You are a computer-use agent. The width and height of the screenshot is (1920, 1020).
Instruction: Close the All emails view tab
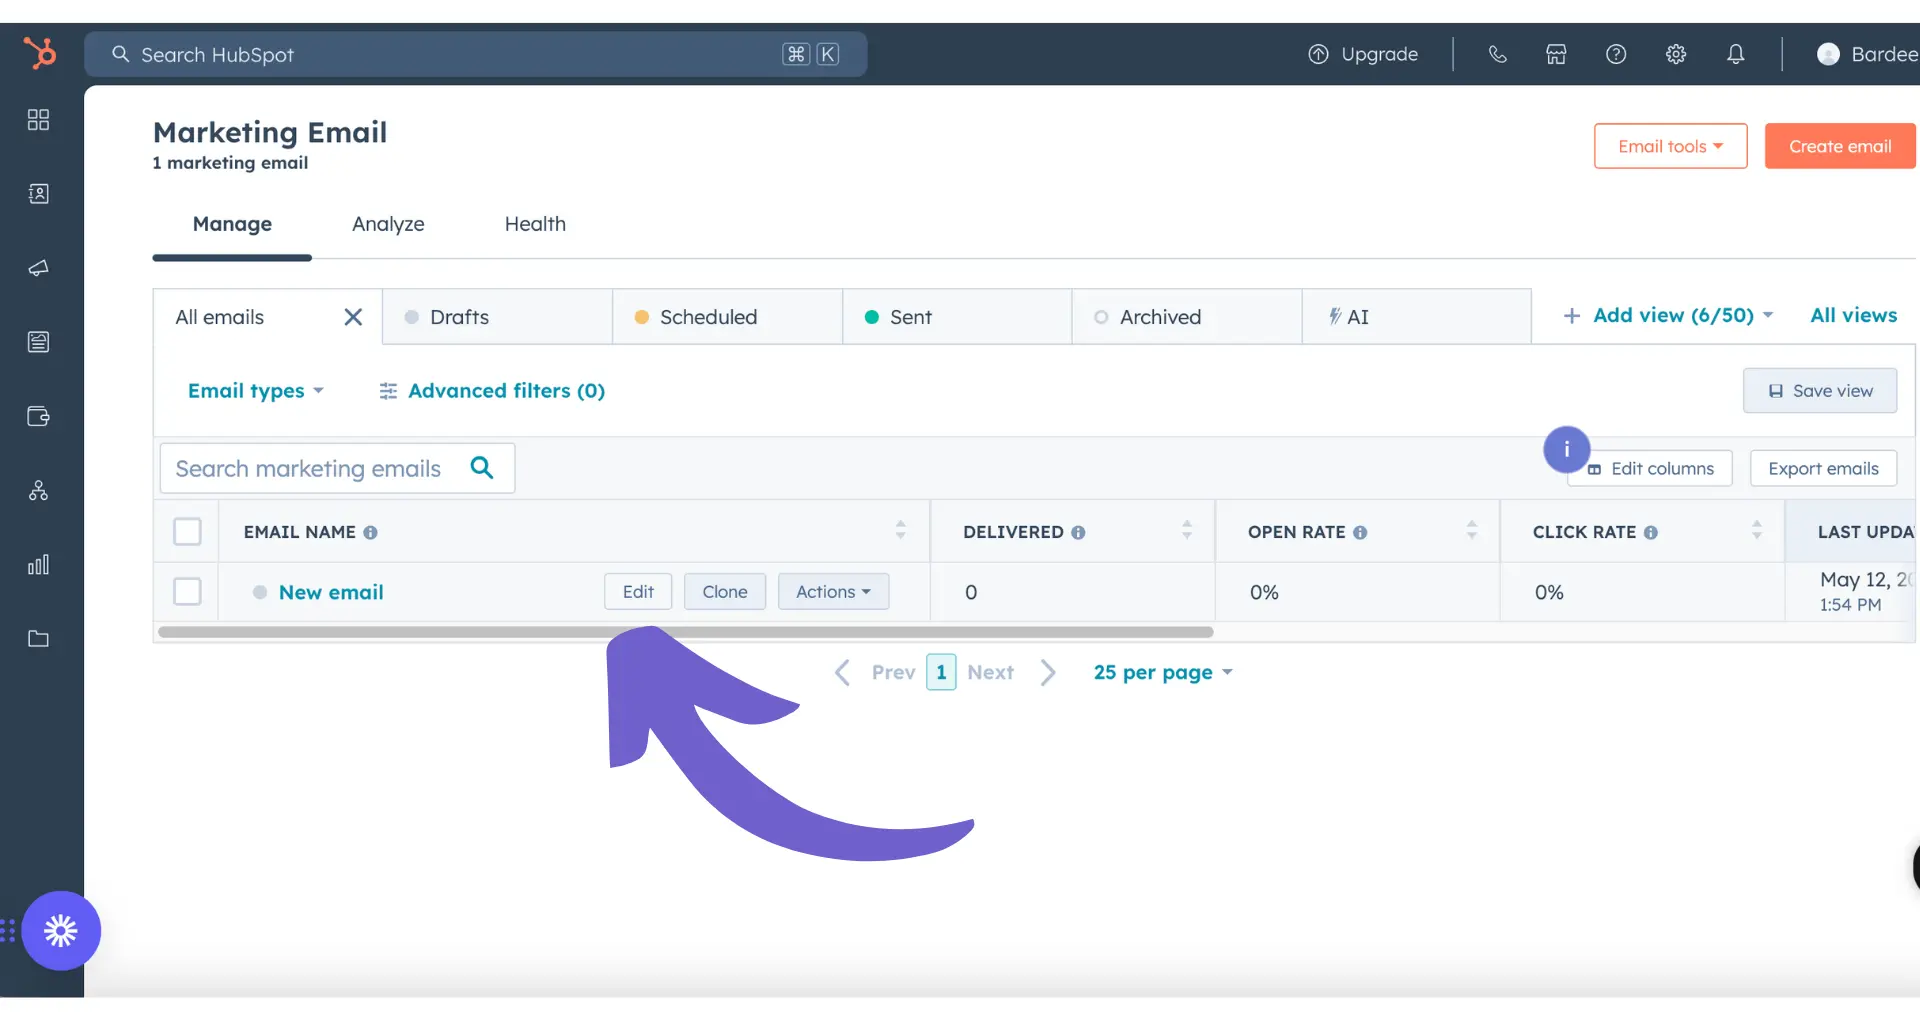353,317
